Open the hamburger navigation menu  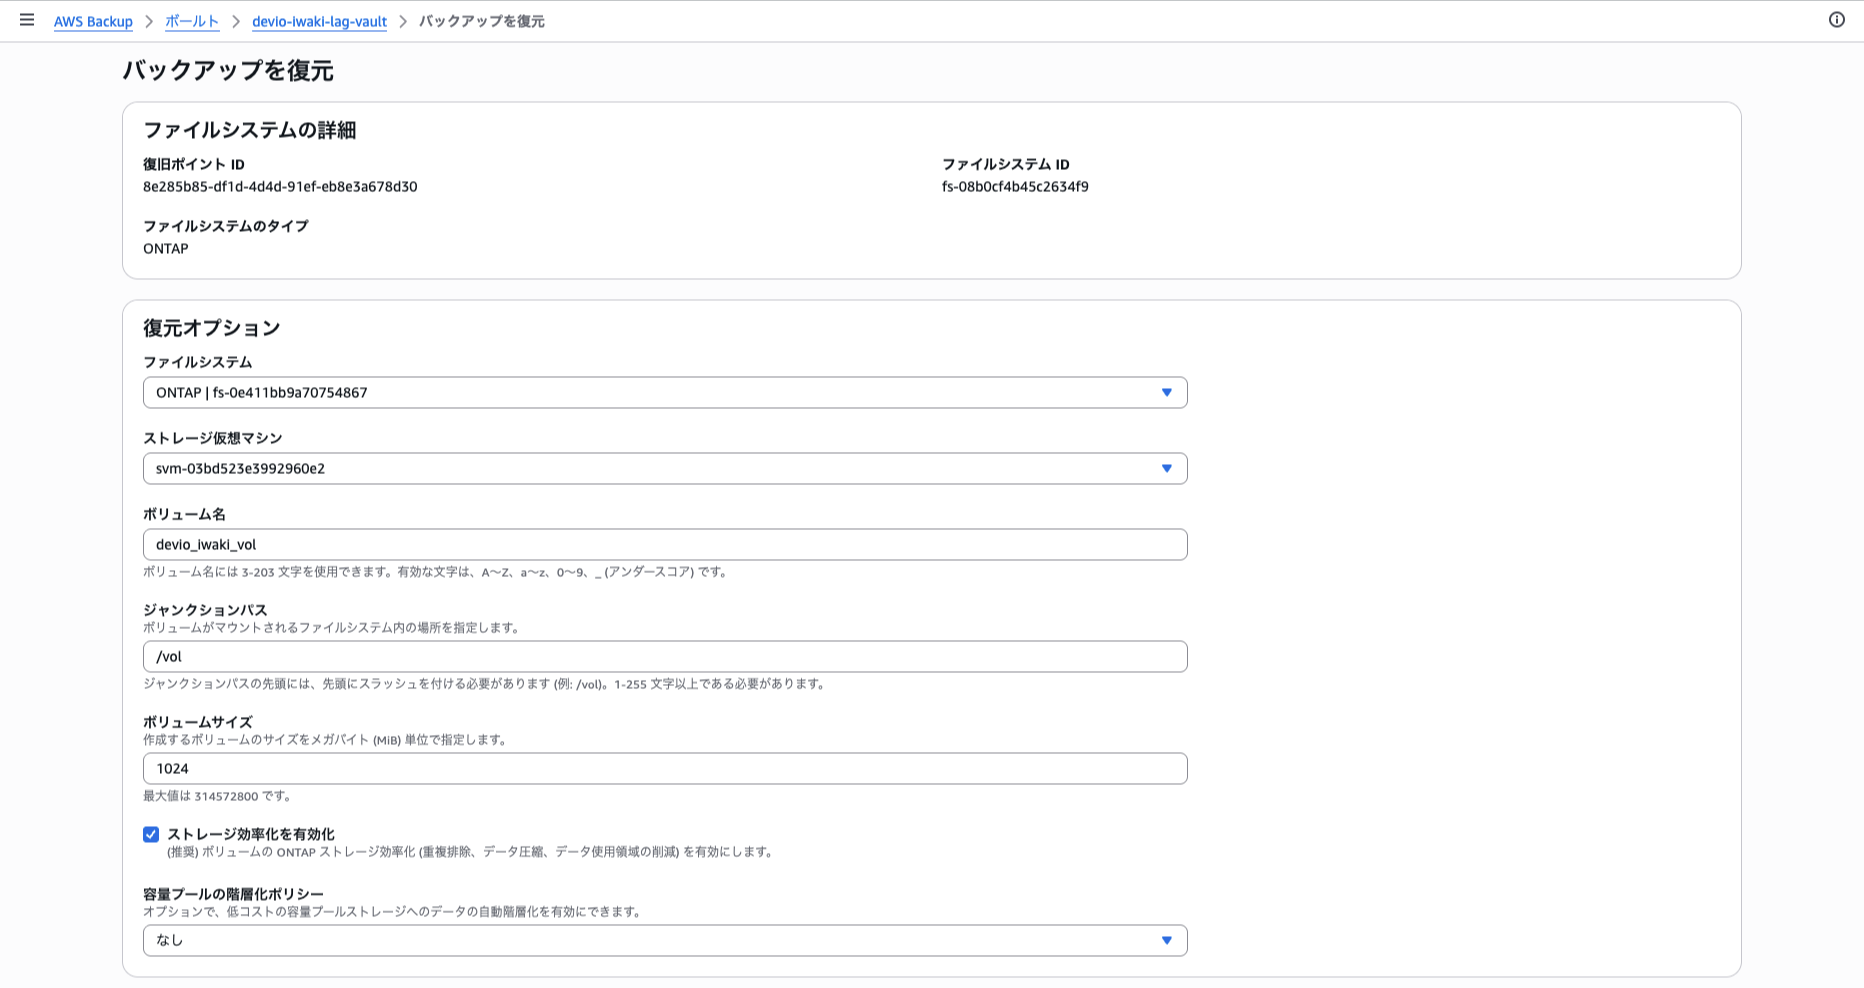(x=27, y=20)
